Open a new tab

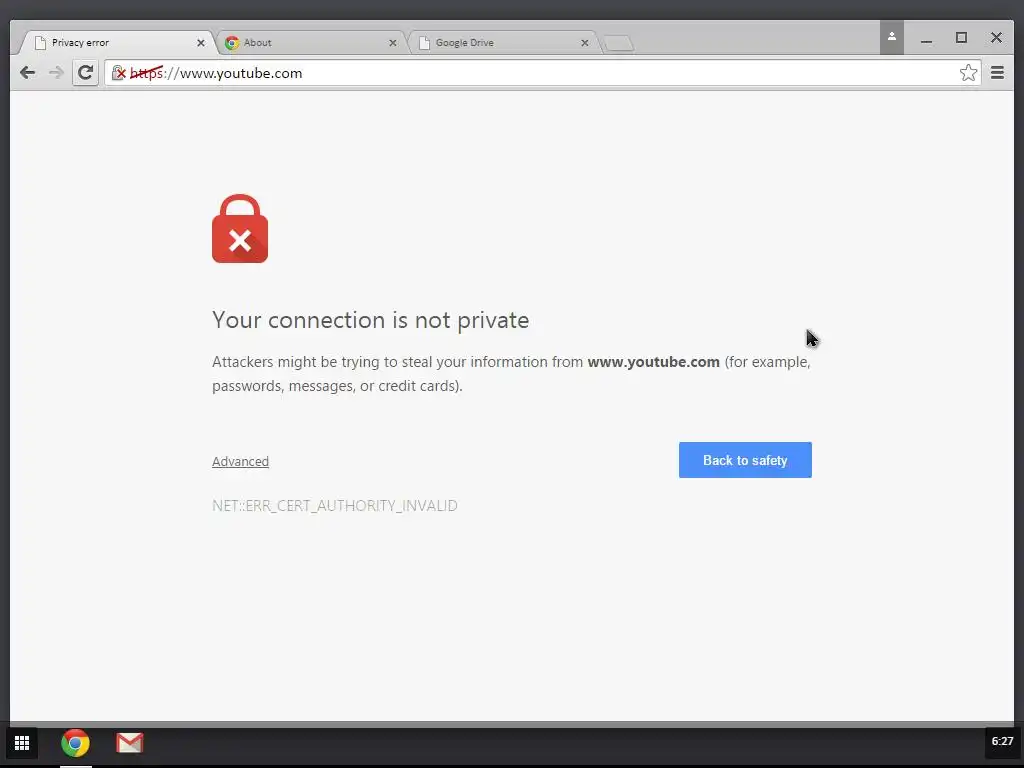(618, 43)
